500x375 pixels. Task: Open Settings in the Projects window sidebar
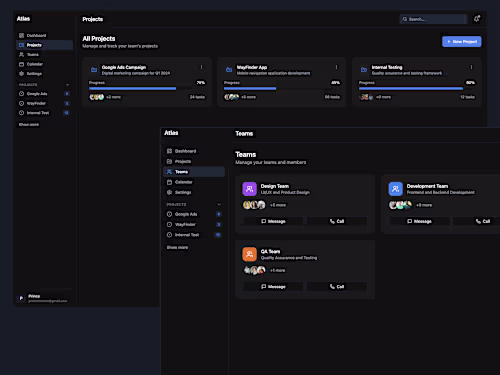pyautogui.click(x=45, y=74)
